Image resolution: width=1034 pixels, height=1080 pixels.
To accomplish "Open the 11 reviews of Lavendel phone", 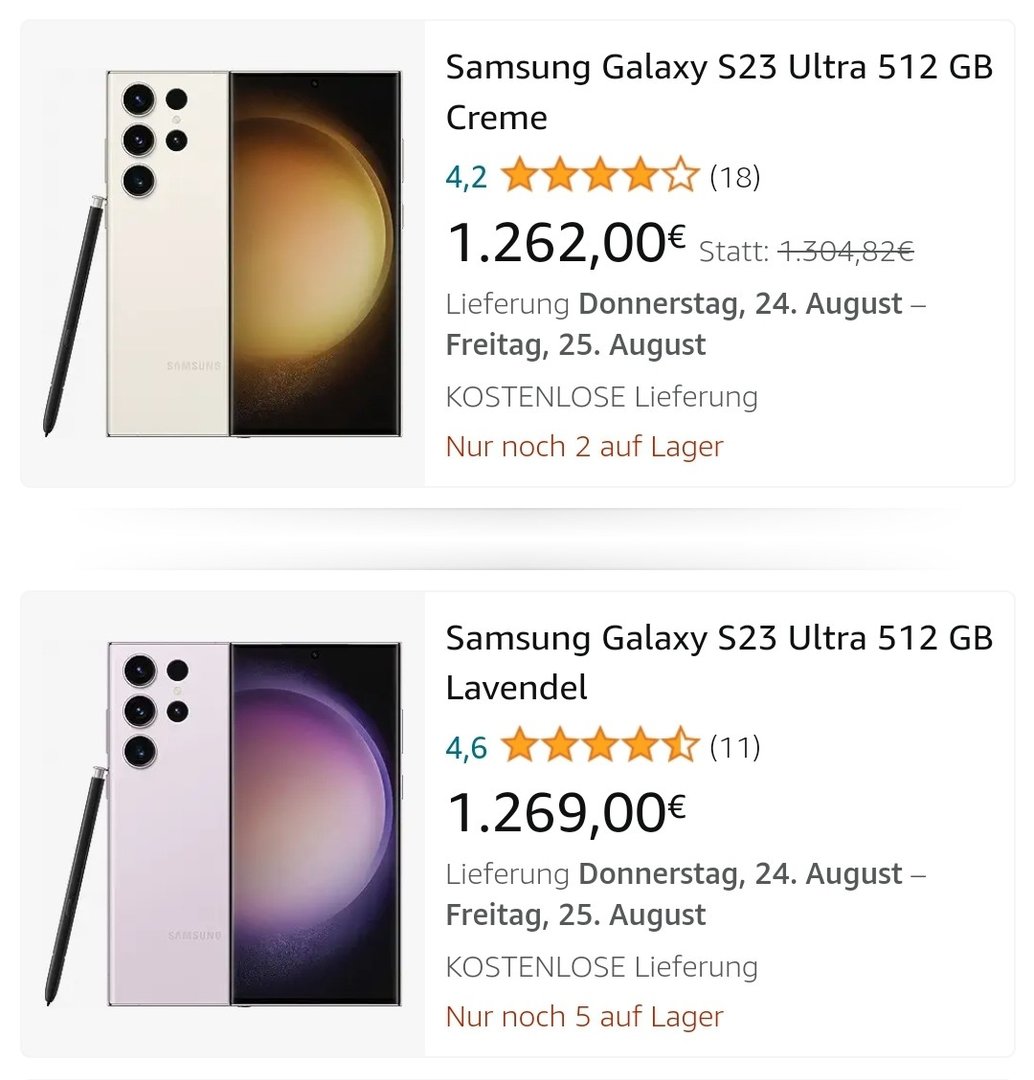I will [x=735, y=747].
